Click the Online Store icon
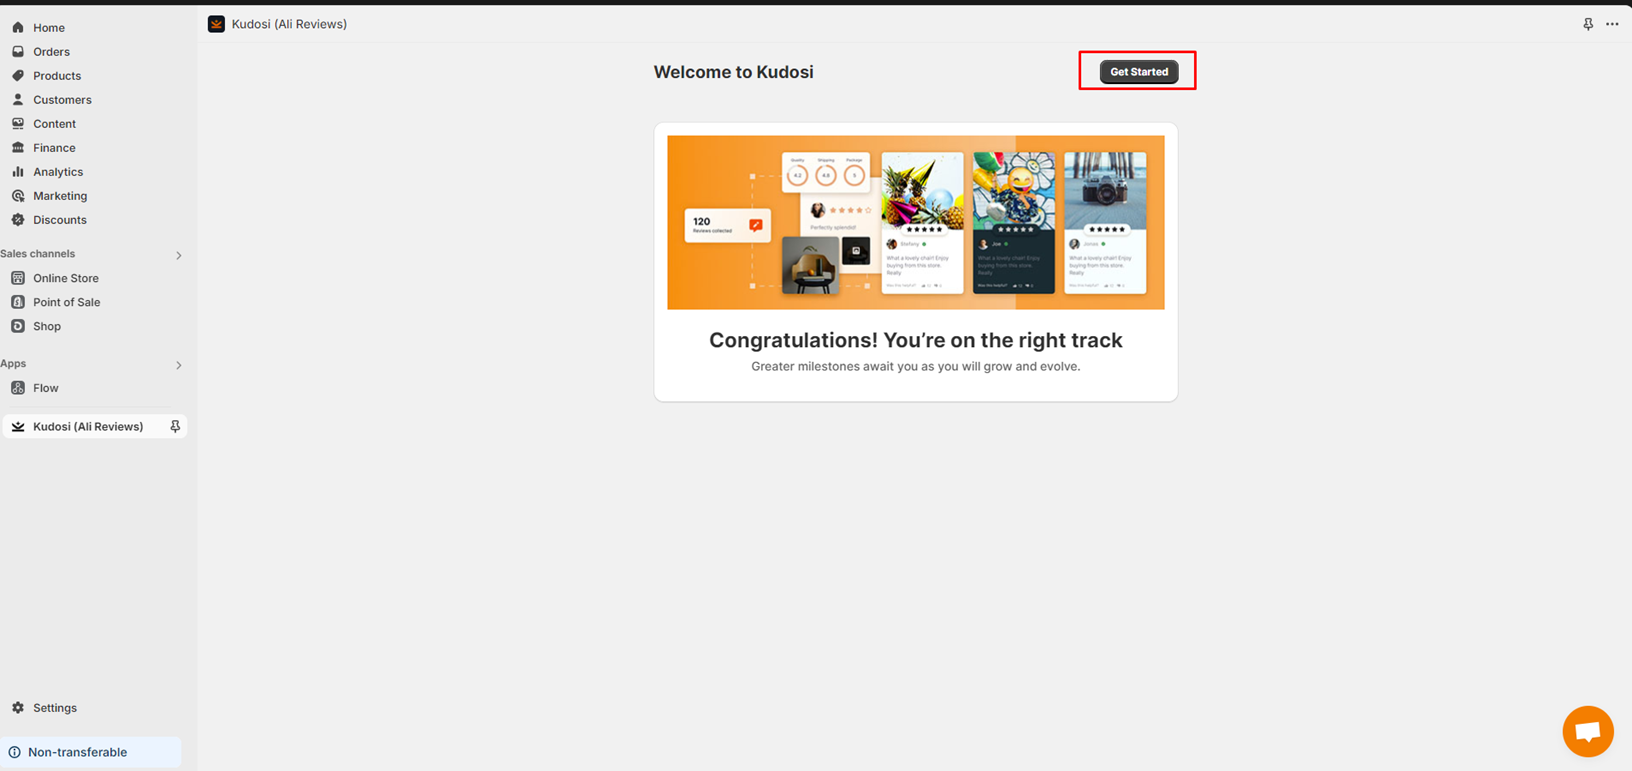Screen dimensions: 1632x771 (x=18, y=278)
